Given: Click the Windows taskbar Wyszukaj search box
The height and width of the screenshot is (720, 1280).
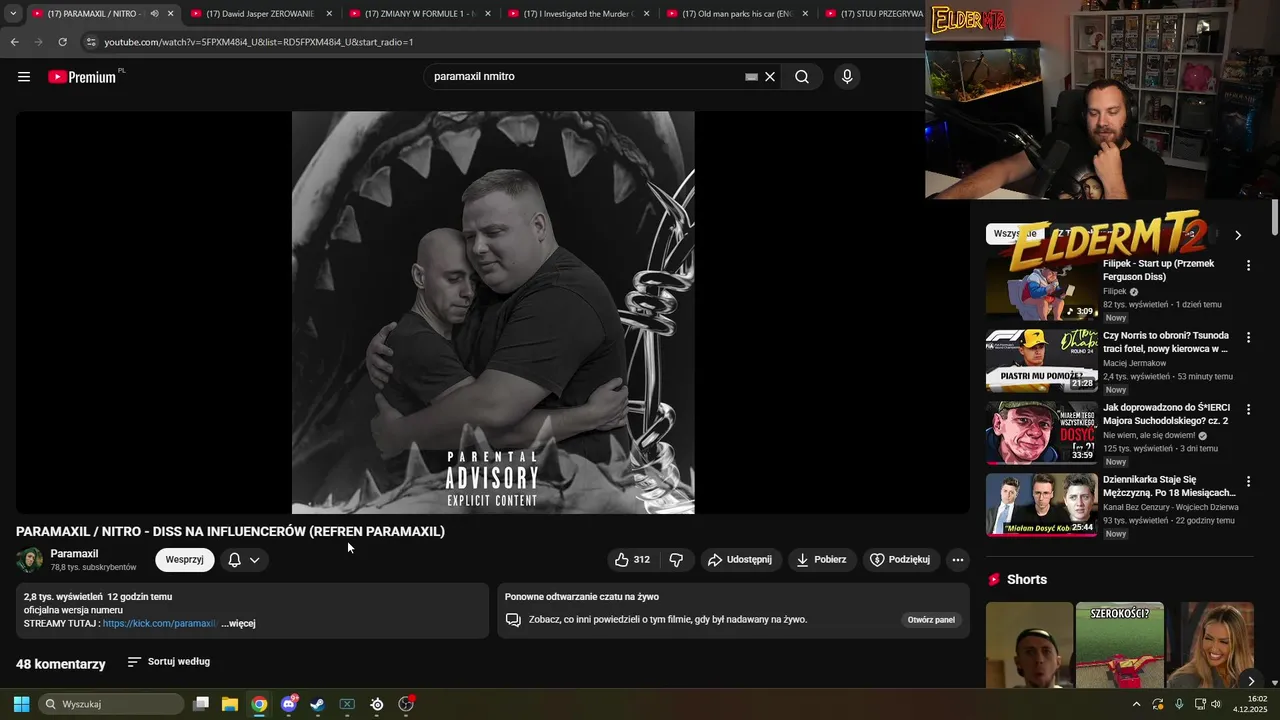Looking at the screenshot, I should (111, 704).
